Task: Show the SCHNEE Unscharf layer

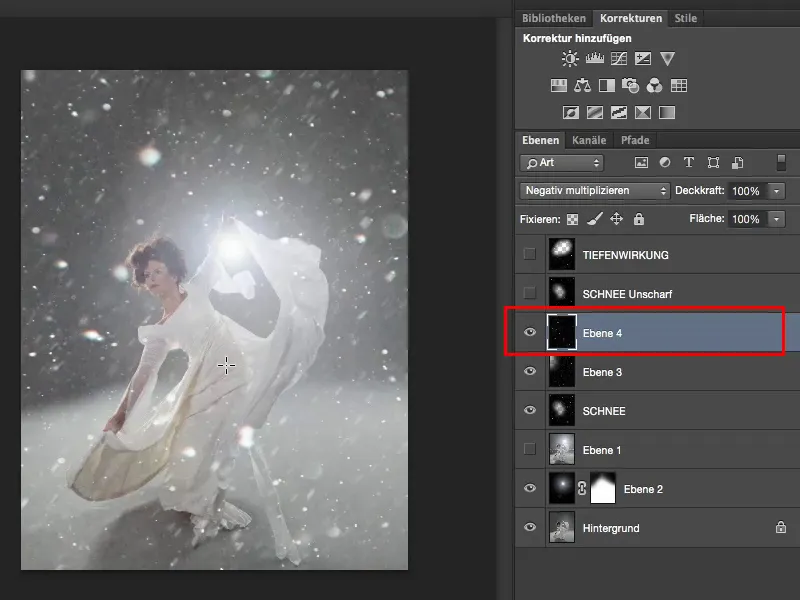Action: pyautogui.click(x=530, y=293)
